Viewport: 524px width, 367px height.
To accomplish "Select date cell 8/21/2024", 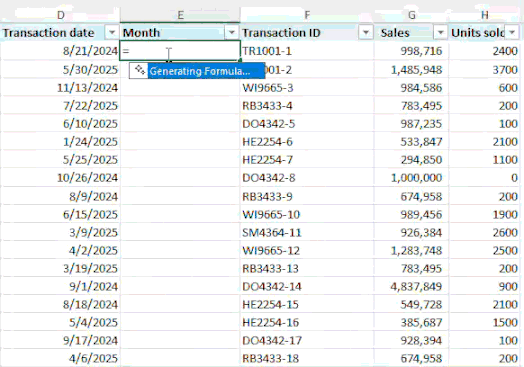I will pyautogui.click(x=60, y=51).
